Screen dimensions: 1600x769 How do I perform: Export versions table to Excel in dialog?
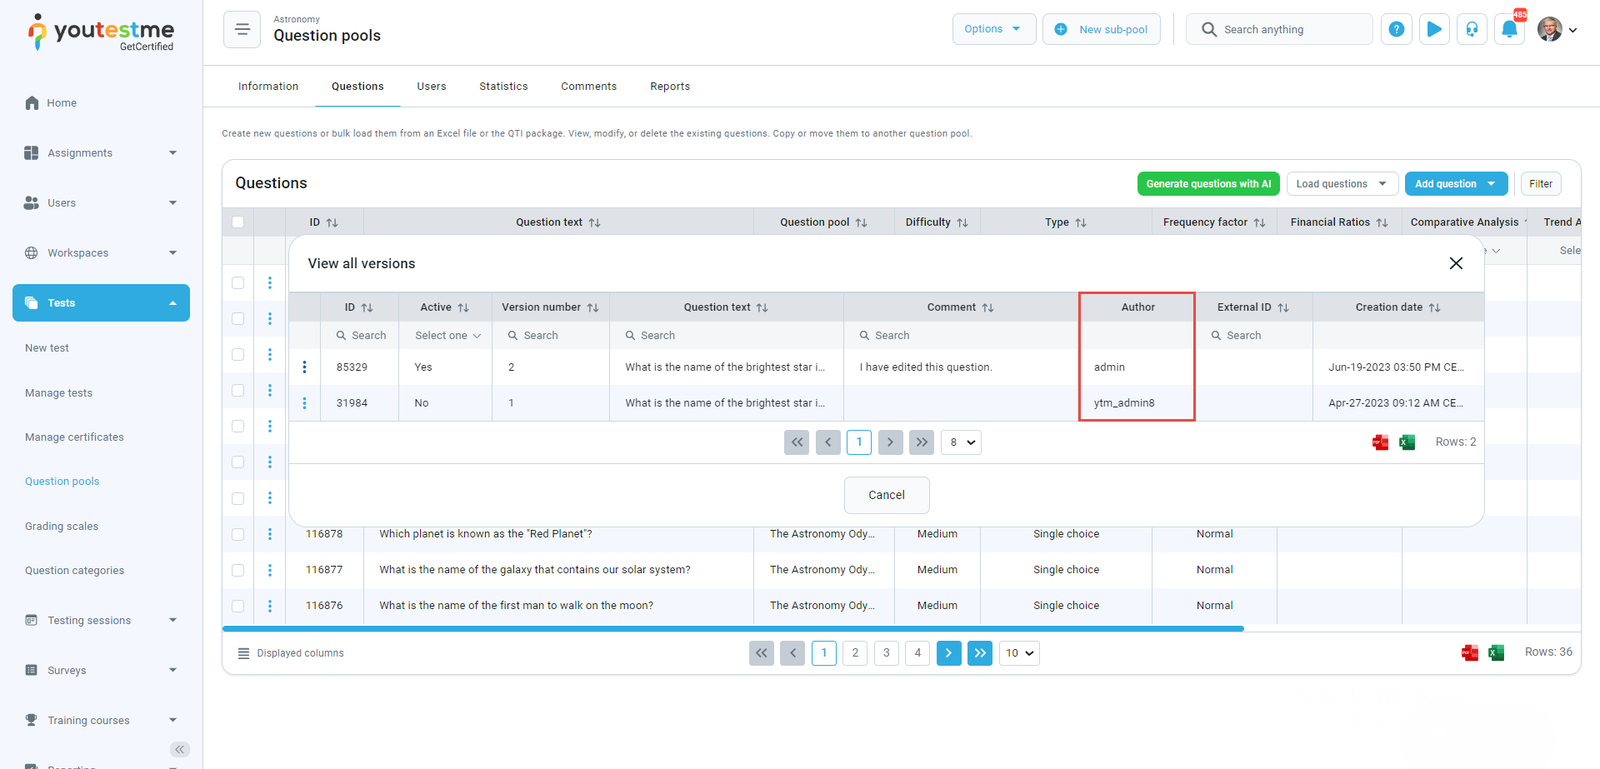tap(1407, 442)
